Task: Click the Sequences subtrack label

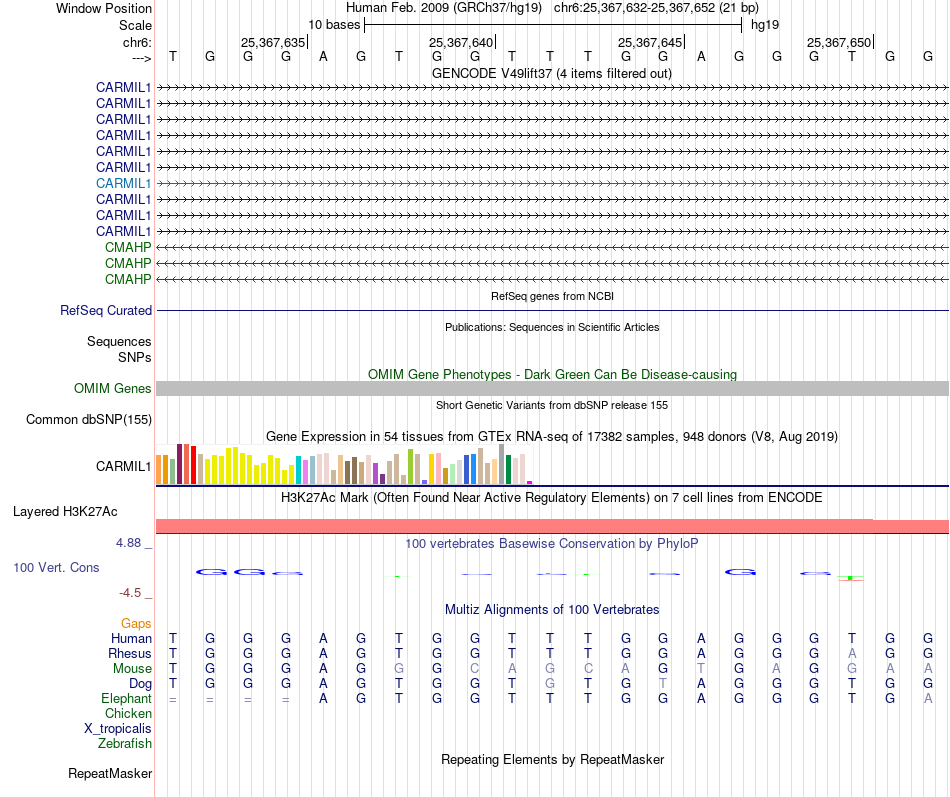Action: pos(119,341)
